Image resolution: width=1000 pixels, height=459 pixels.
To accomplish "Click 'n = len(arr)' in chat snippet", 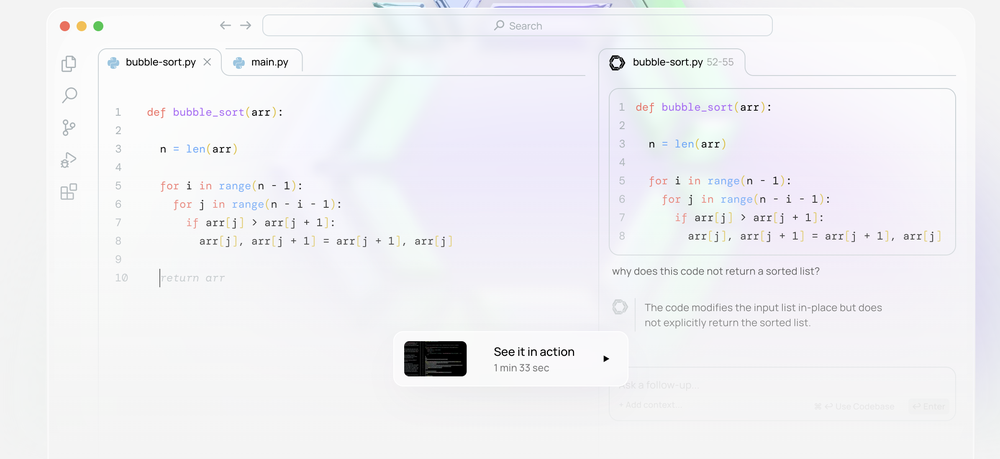I will coord(688,144).
